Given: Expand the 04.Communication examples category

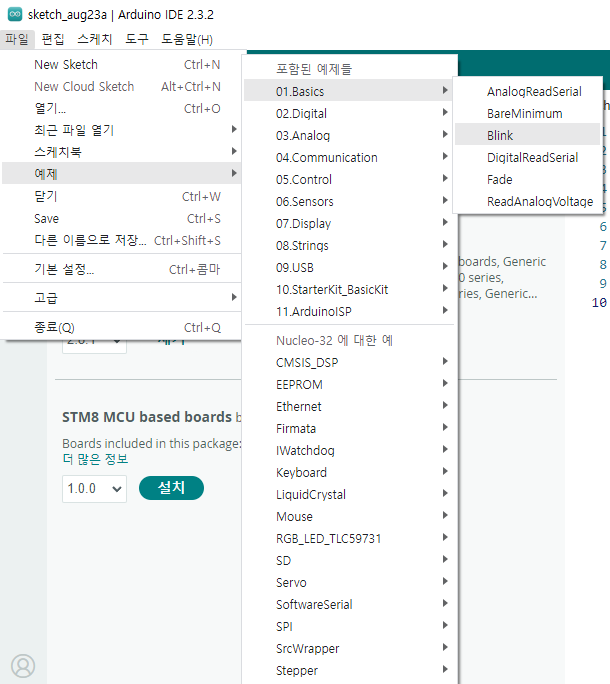Looking at the screenshot, I should (349, 157).
